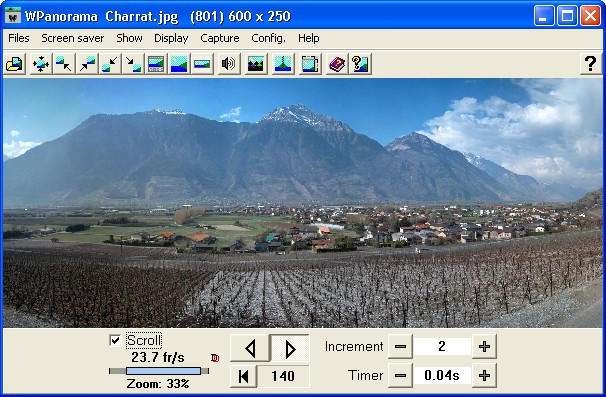Close the WPanorama window
This screenshot has width=606, height=397.
point(590,16)
